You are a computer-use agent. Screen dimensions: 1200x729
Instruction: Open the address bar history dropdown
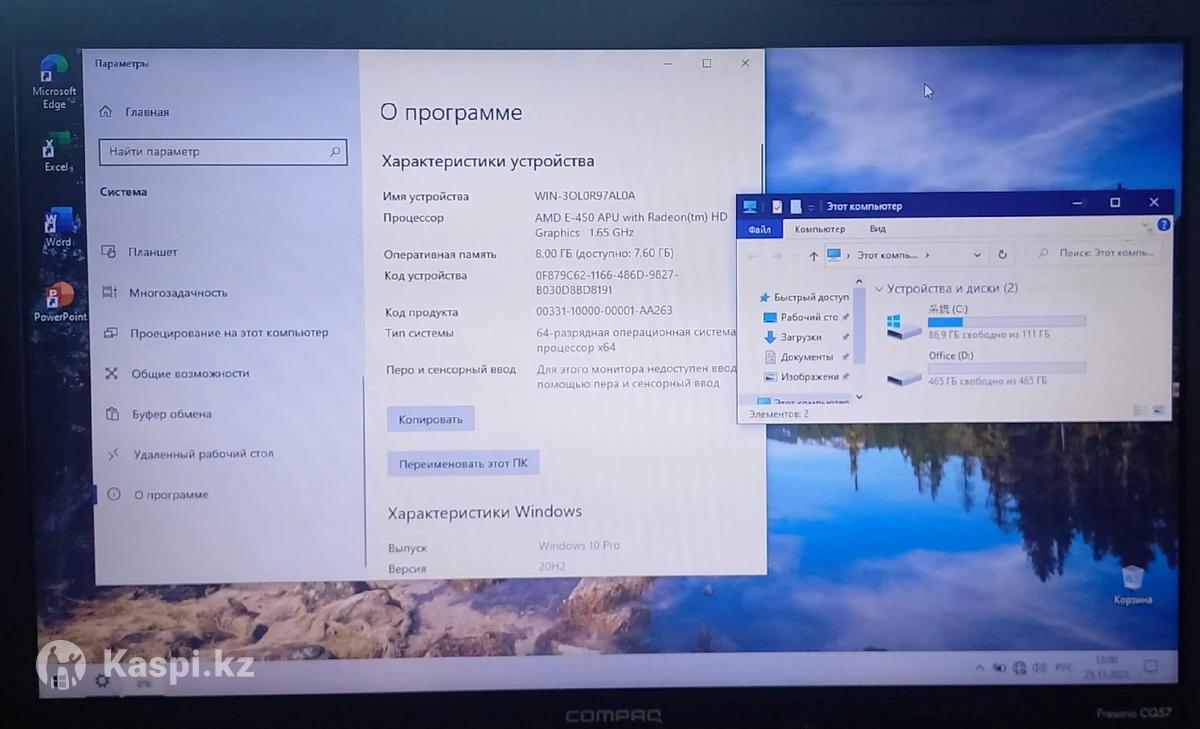tap(977, 255)
